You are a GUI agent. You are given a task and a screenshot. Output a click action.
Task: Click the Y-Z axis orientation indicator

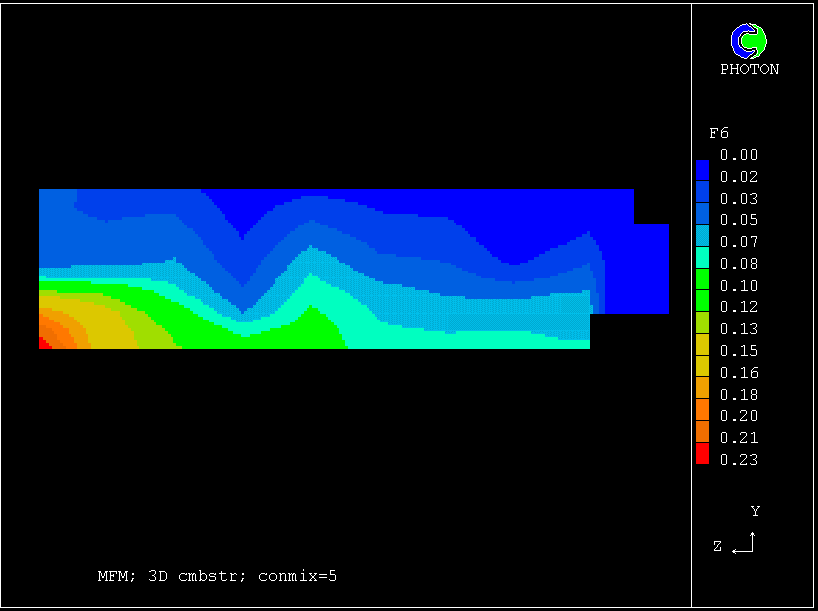744,543
